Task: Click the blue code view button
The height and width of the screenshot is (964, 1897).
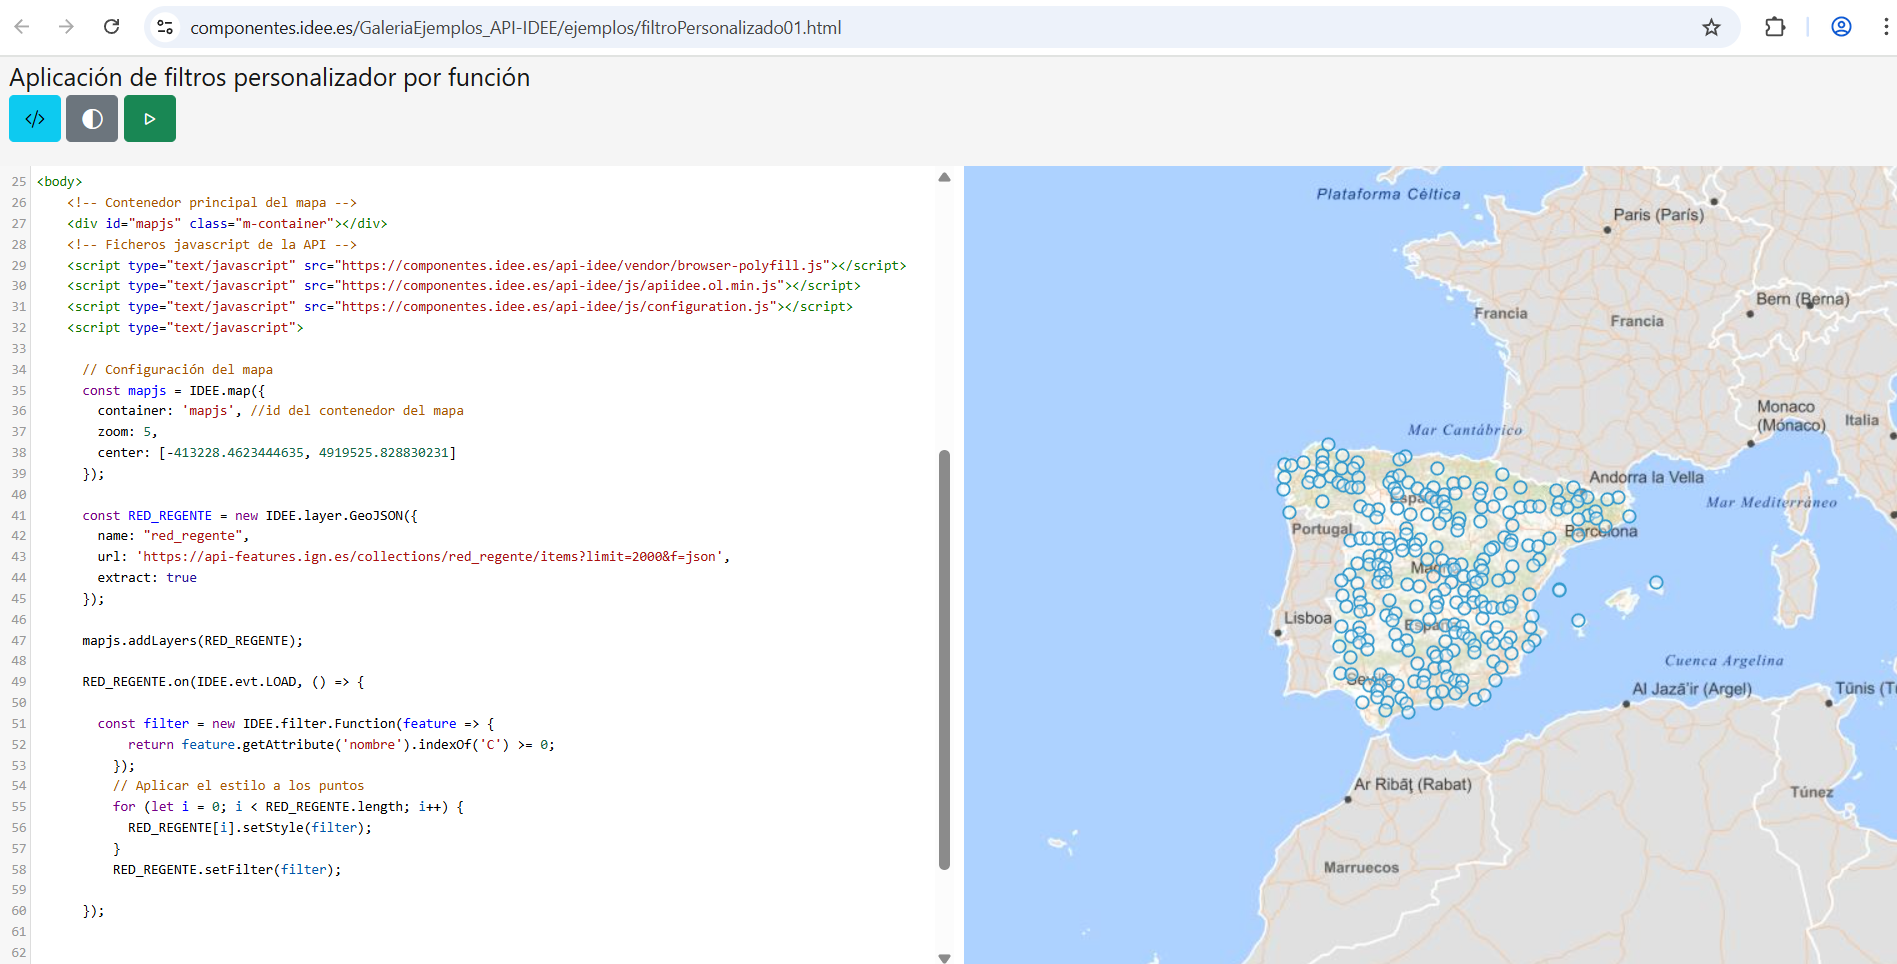Action: click(x=35, y=119)
